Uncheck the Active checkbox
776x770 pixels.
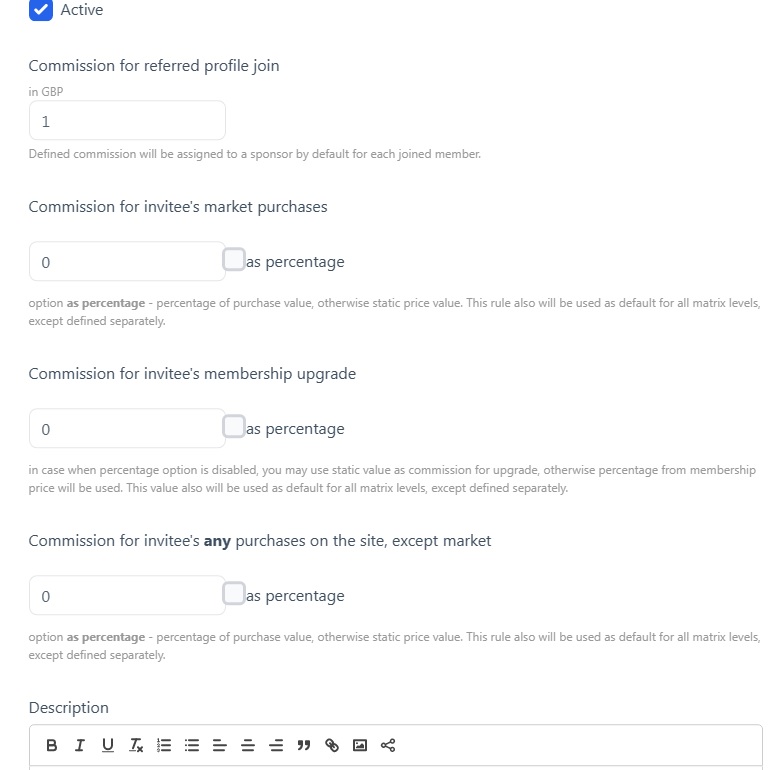point(41,10)
